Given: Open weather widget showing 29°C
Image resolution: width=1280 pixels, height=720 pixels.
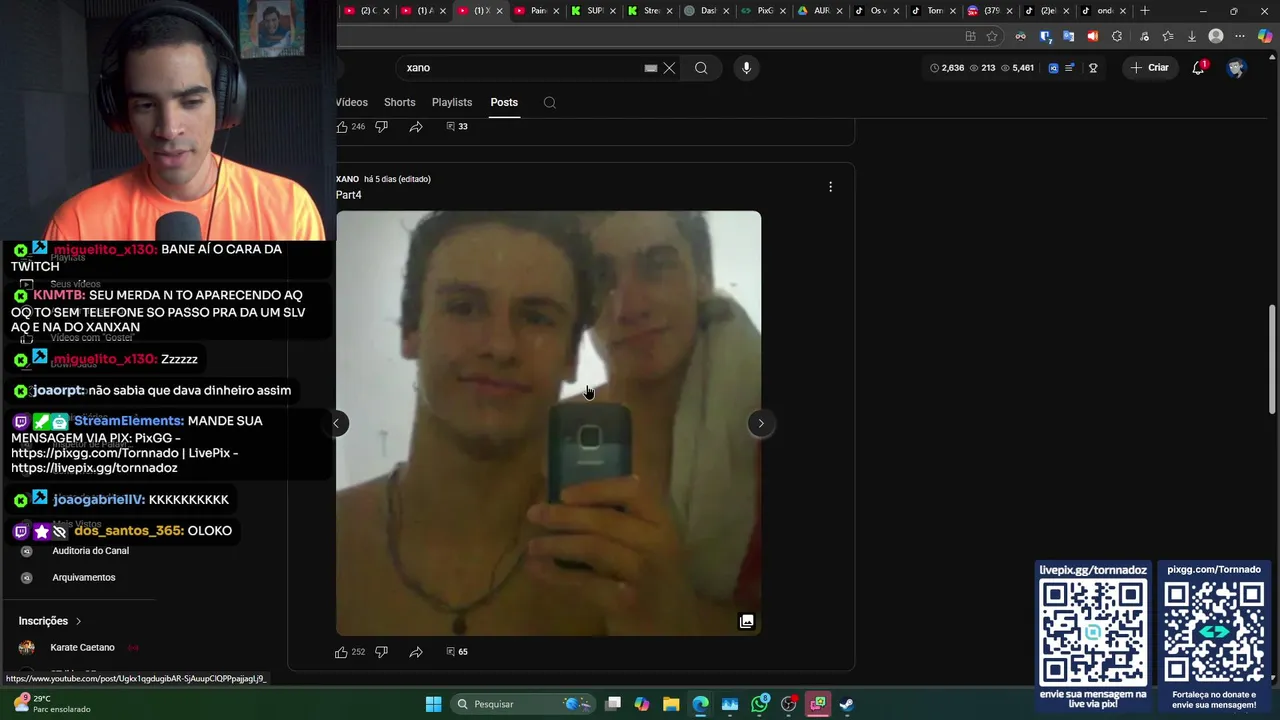Looking at the screenshot, I should pos(52,704).
